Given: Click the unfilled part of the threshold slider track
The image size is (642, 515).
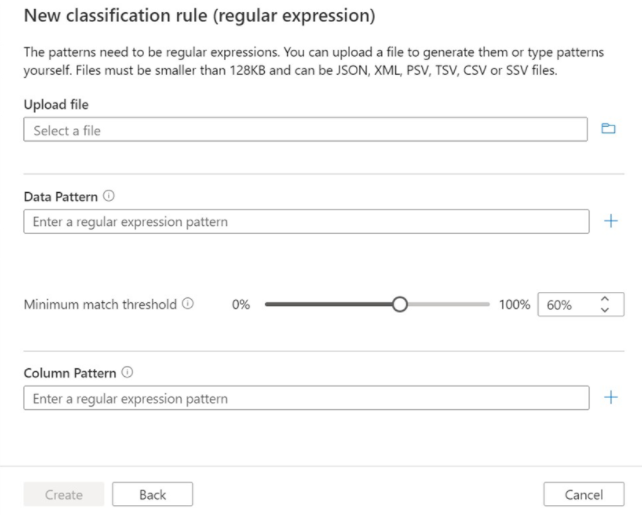Looking at the screenshot, I should pyautogui.click(x=448, y=305).
